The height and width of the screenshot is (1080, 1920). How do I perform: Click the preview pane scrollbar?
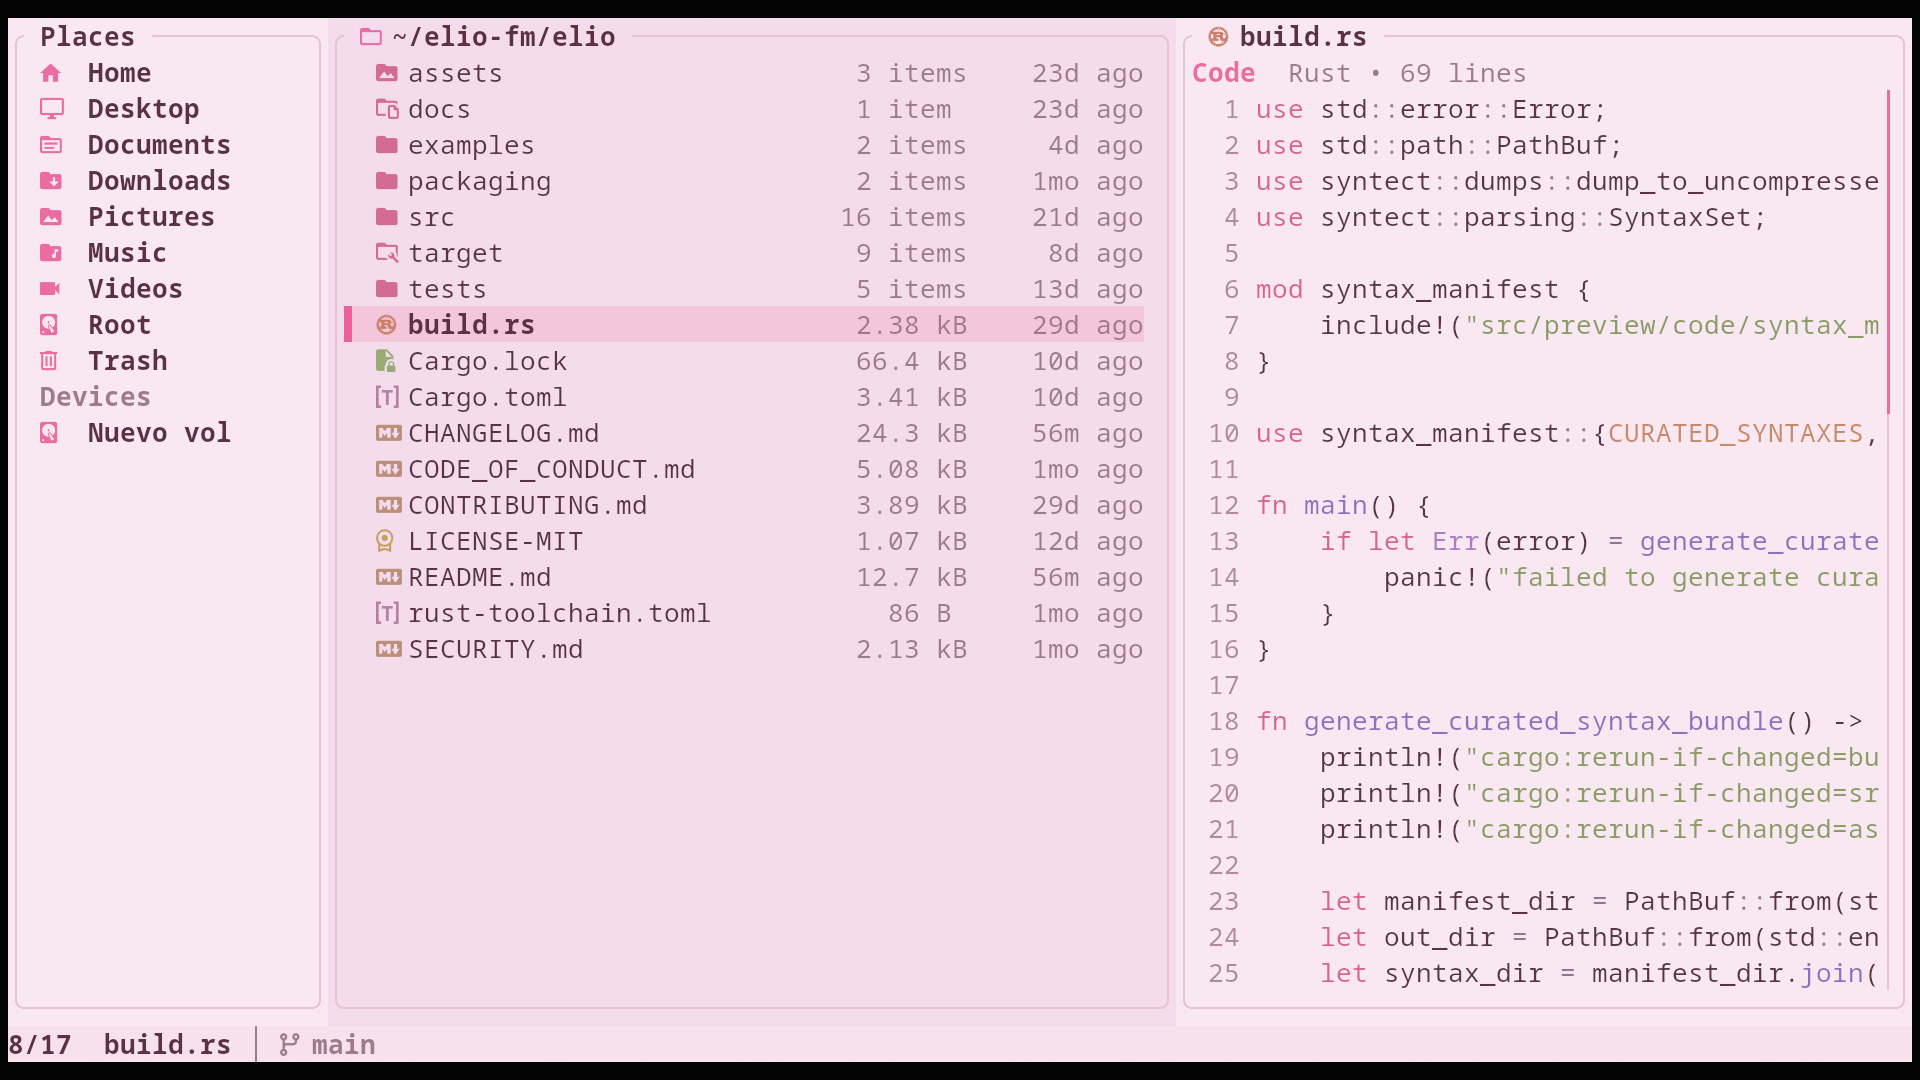pos(1888,252)
